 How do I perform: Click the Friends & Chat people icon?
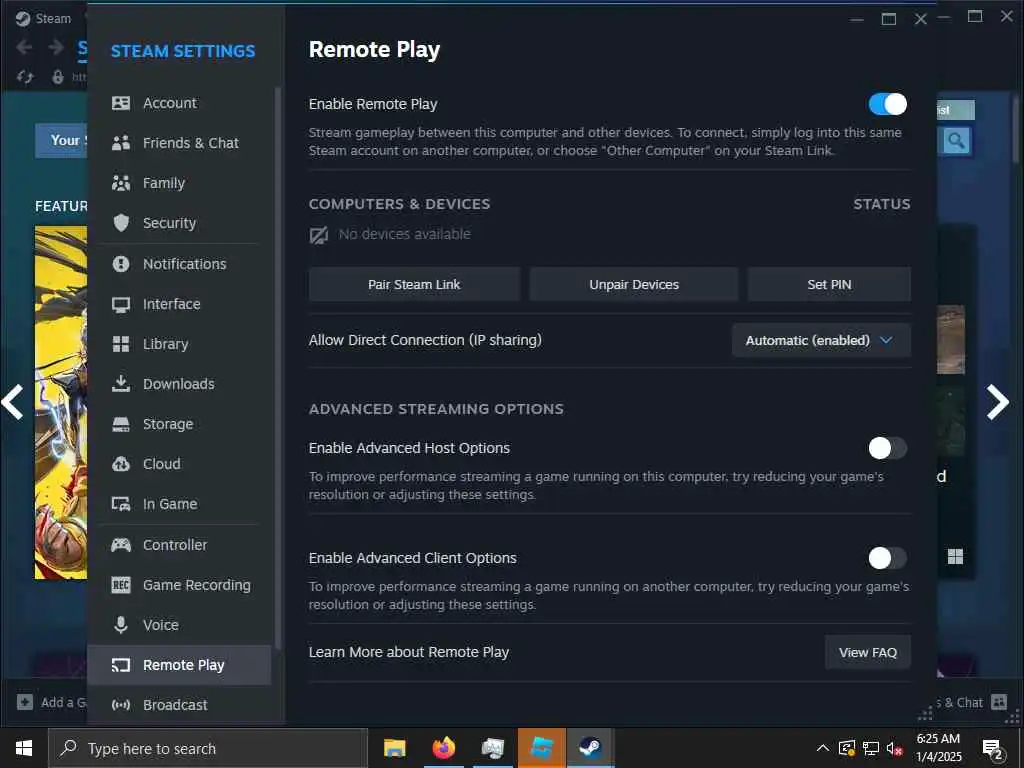121,143
